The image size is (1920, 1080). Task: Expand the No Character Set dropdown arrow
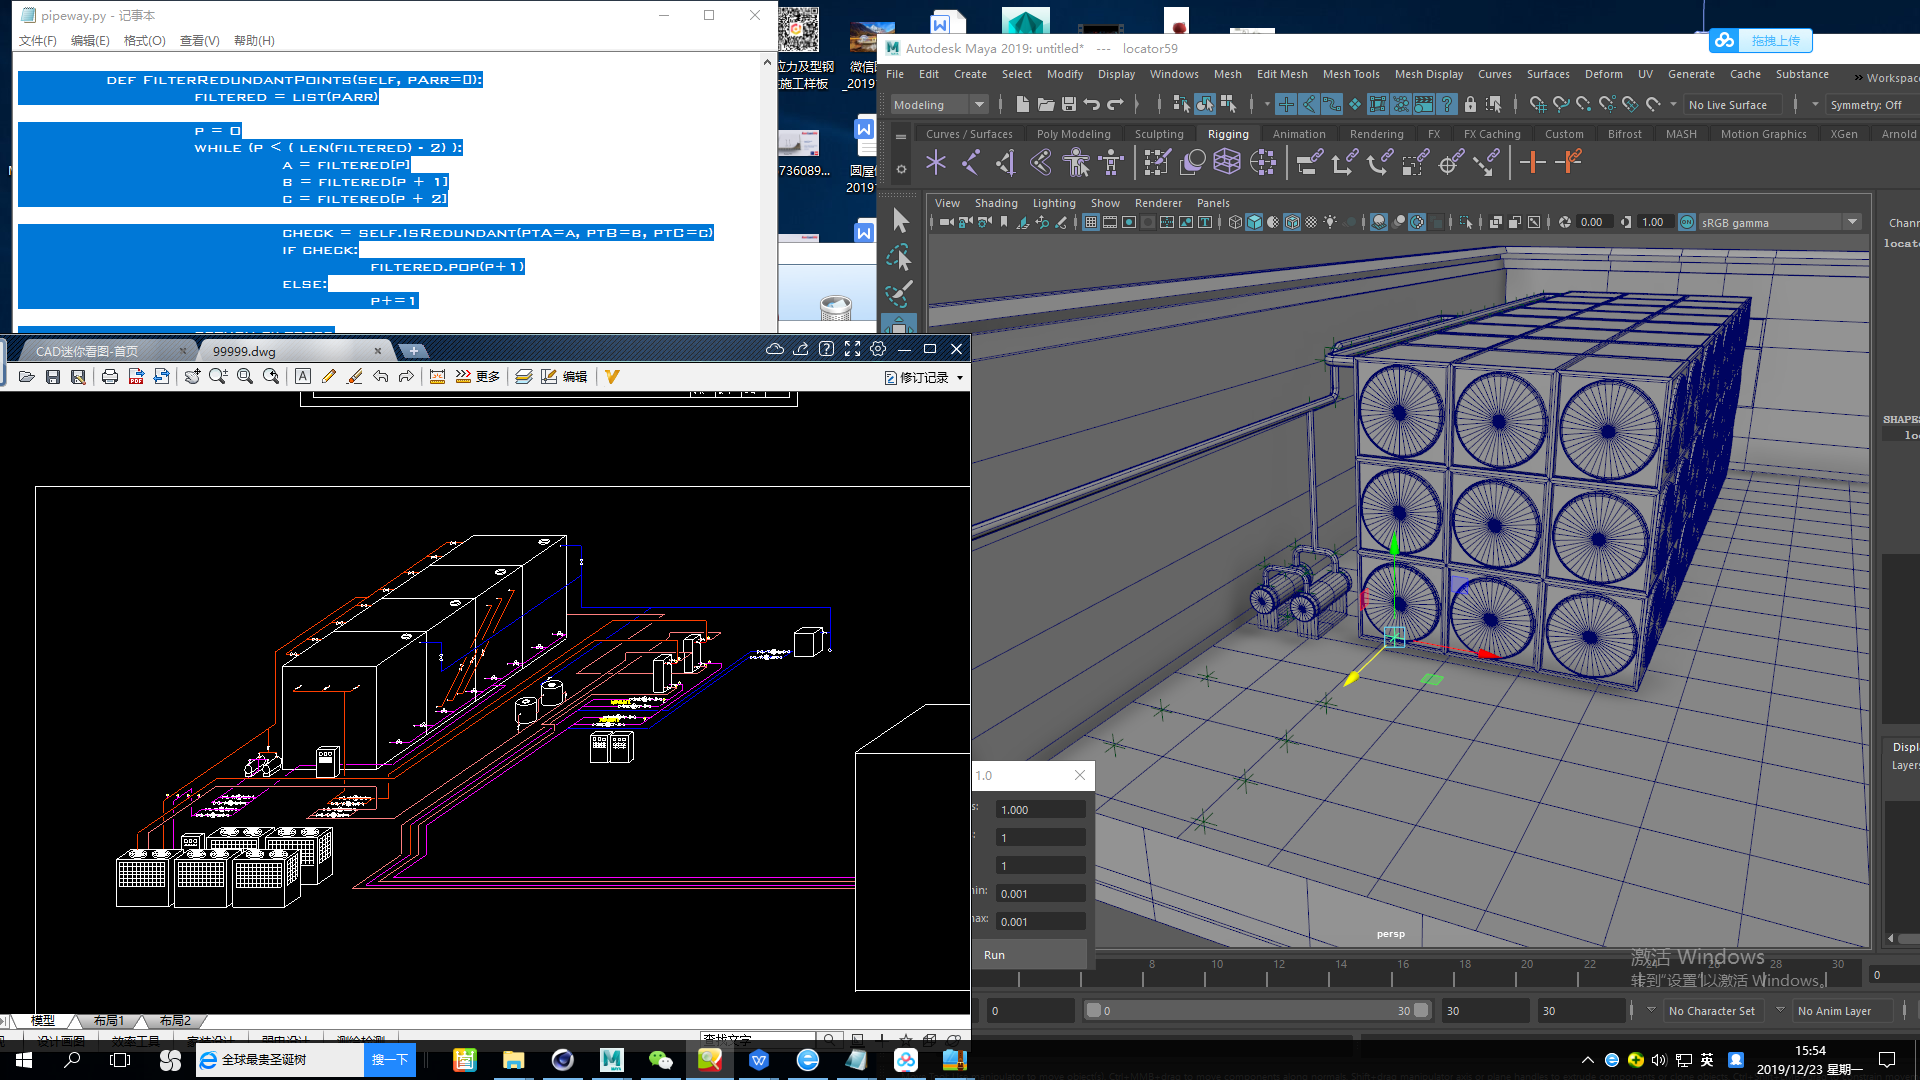(x=1651, y=1010)
